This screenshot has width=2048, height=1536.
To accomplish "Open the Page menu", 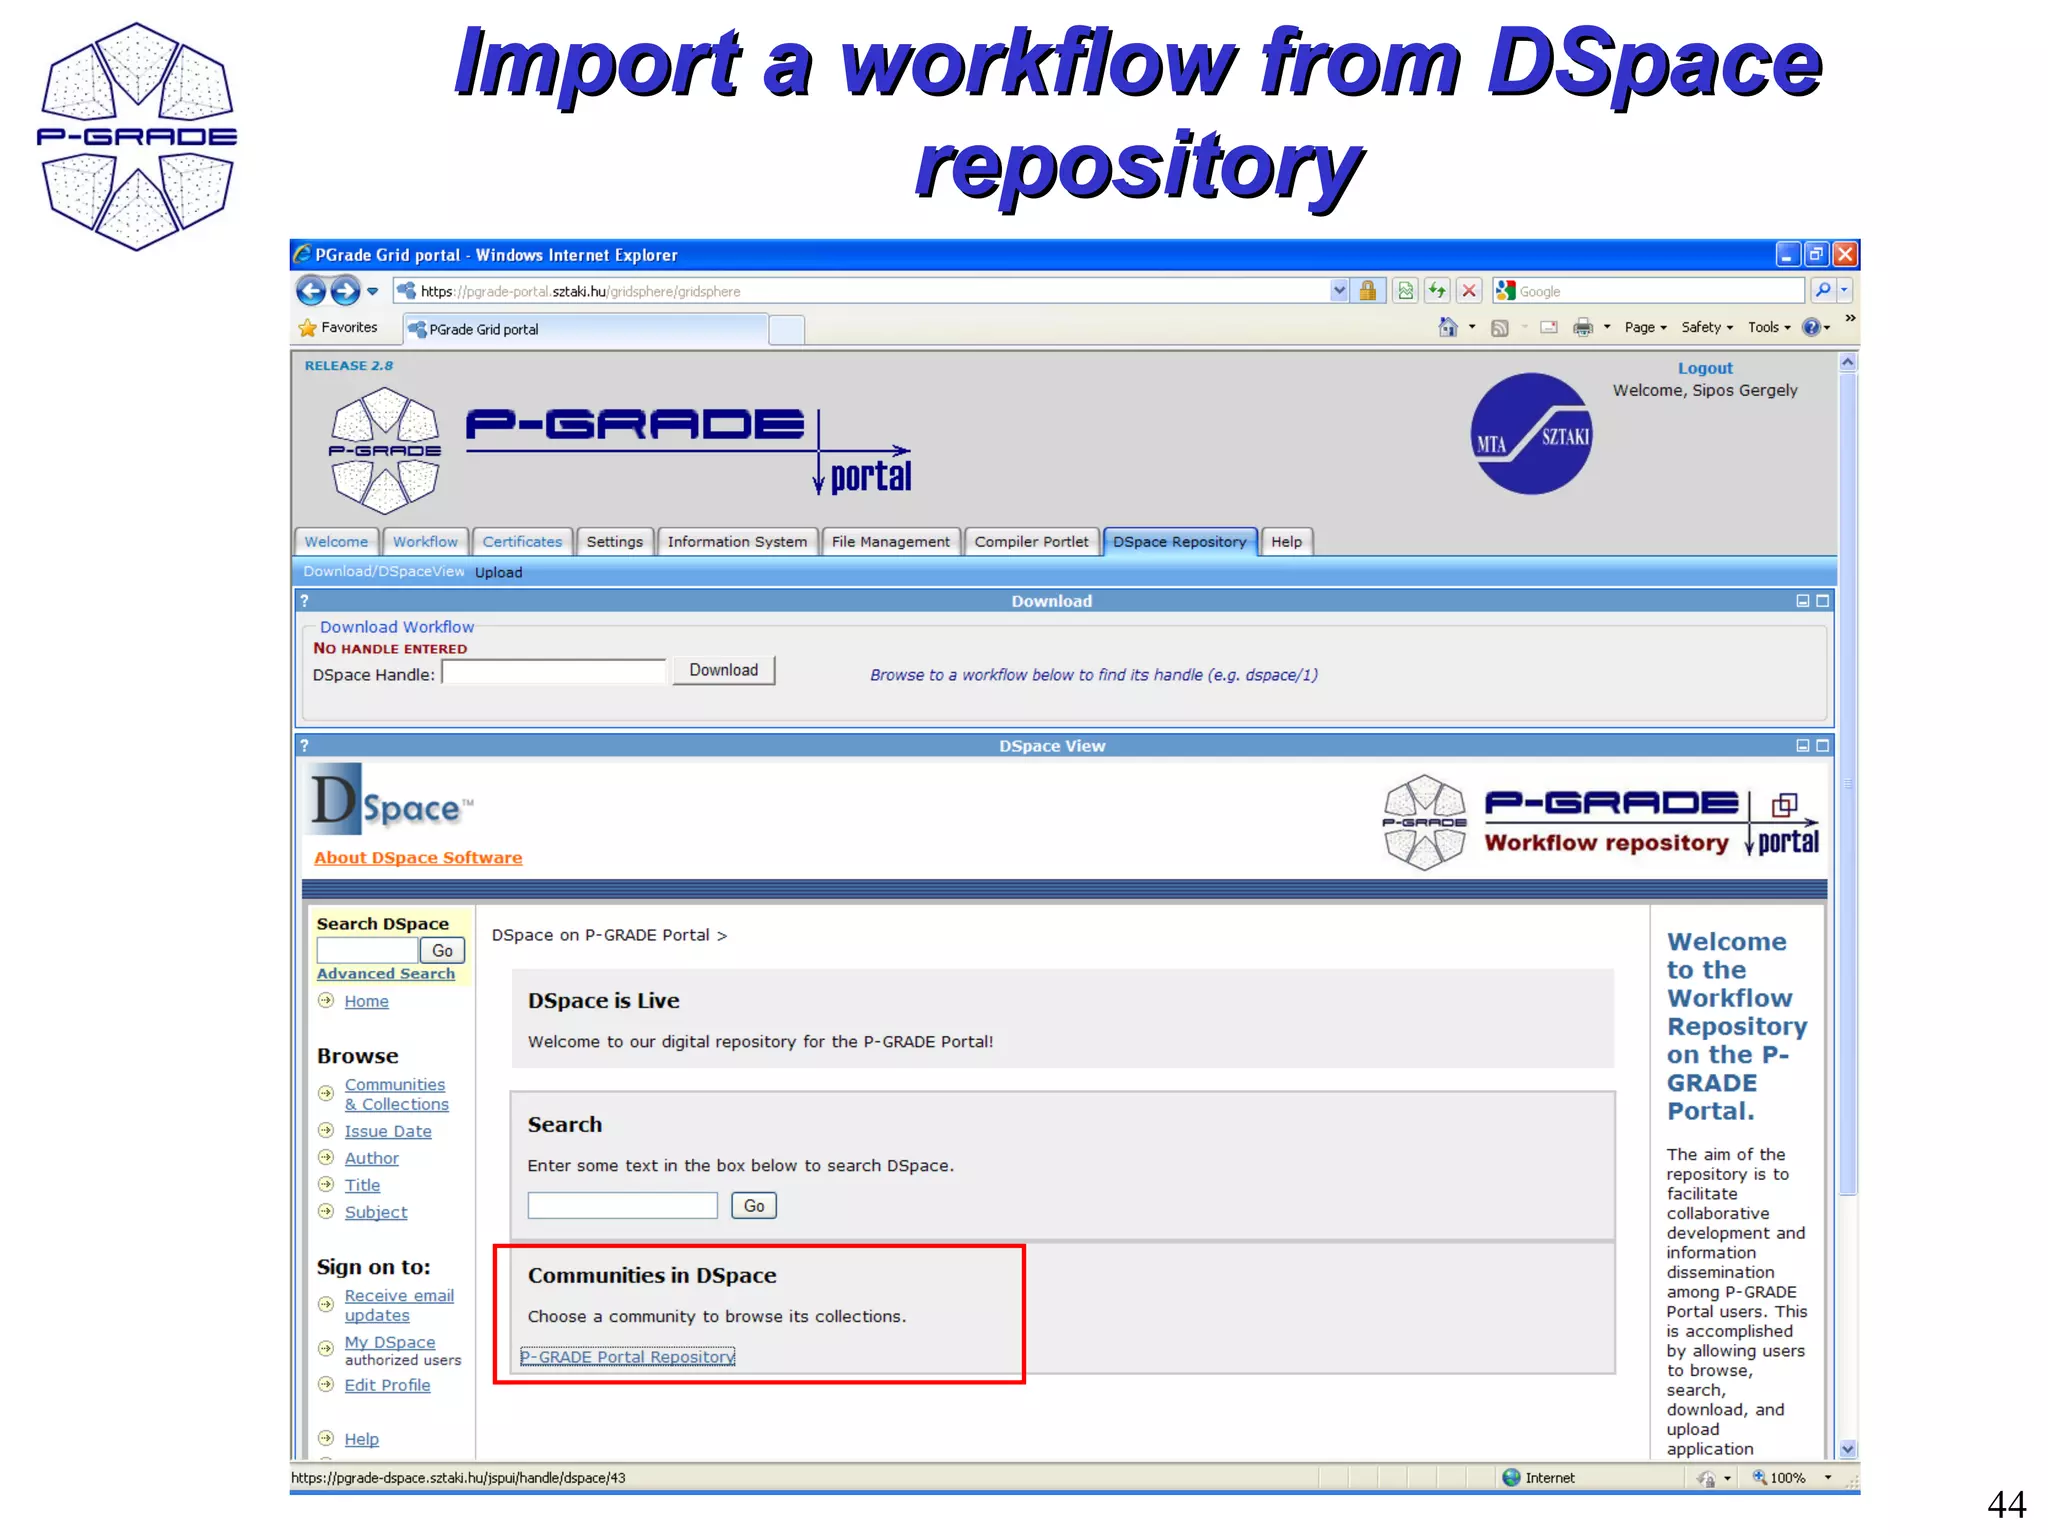I will click(x=1645, y=327).
